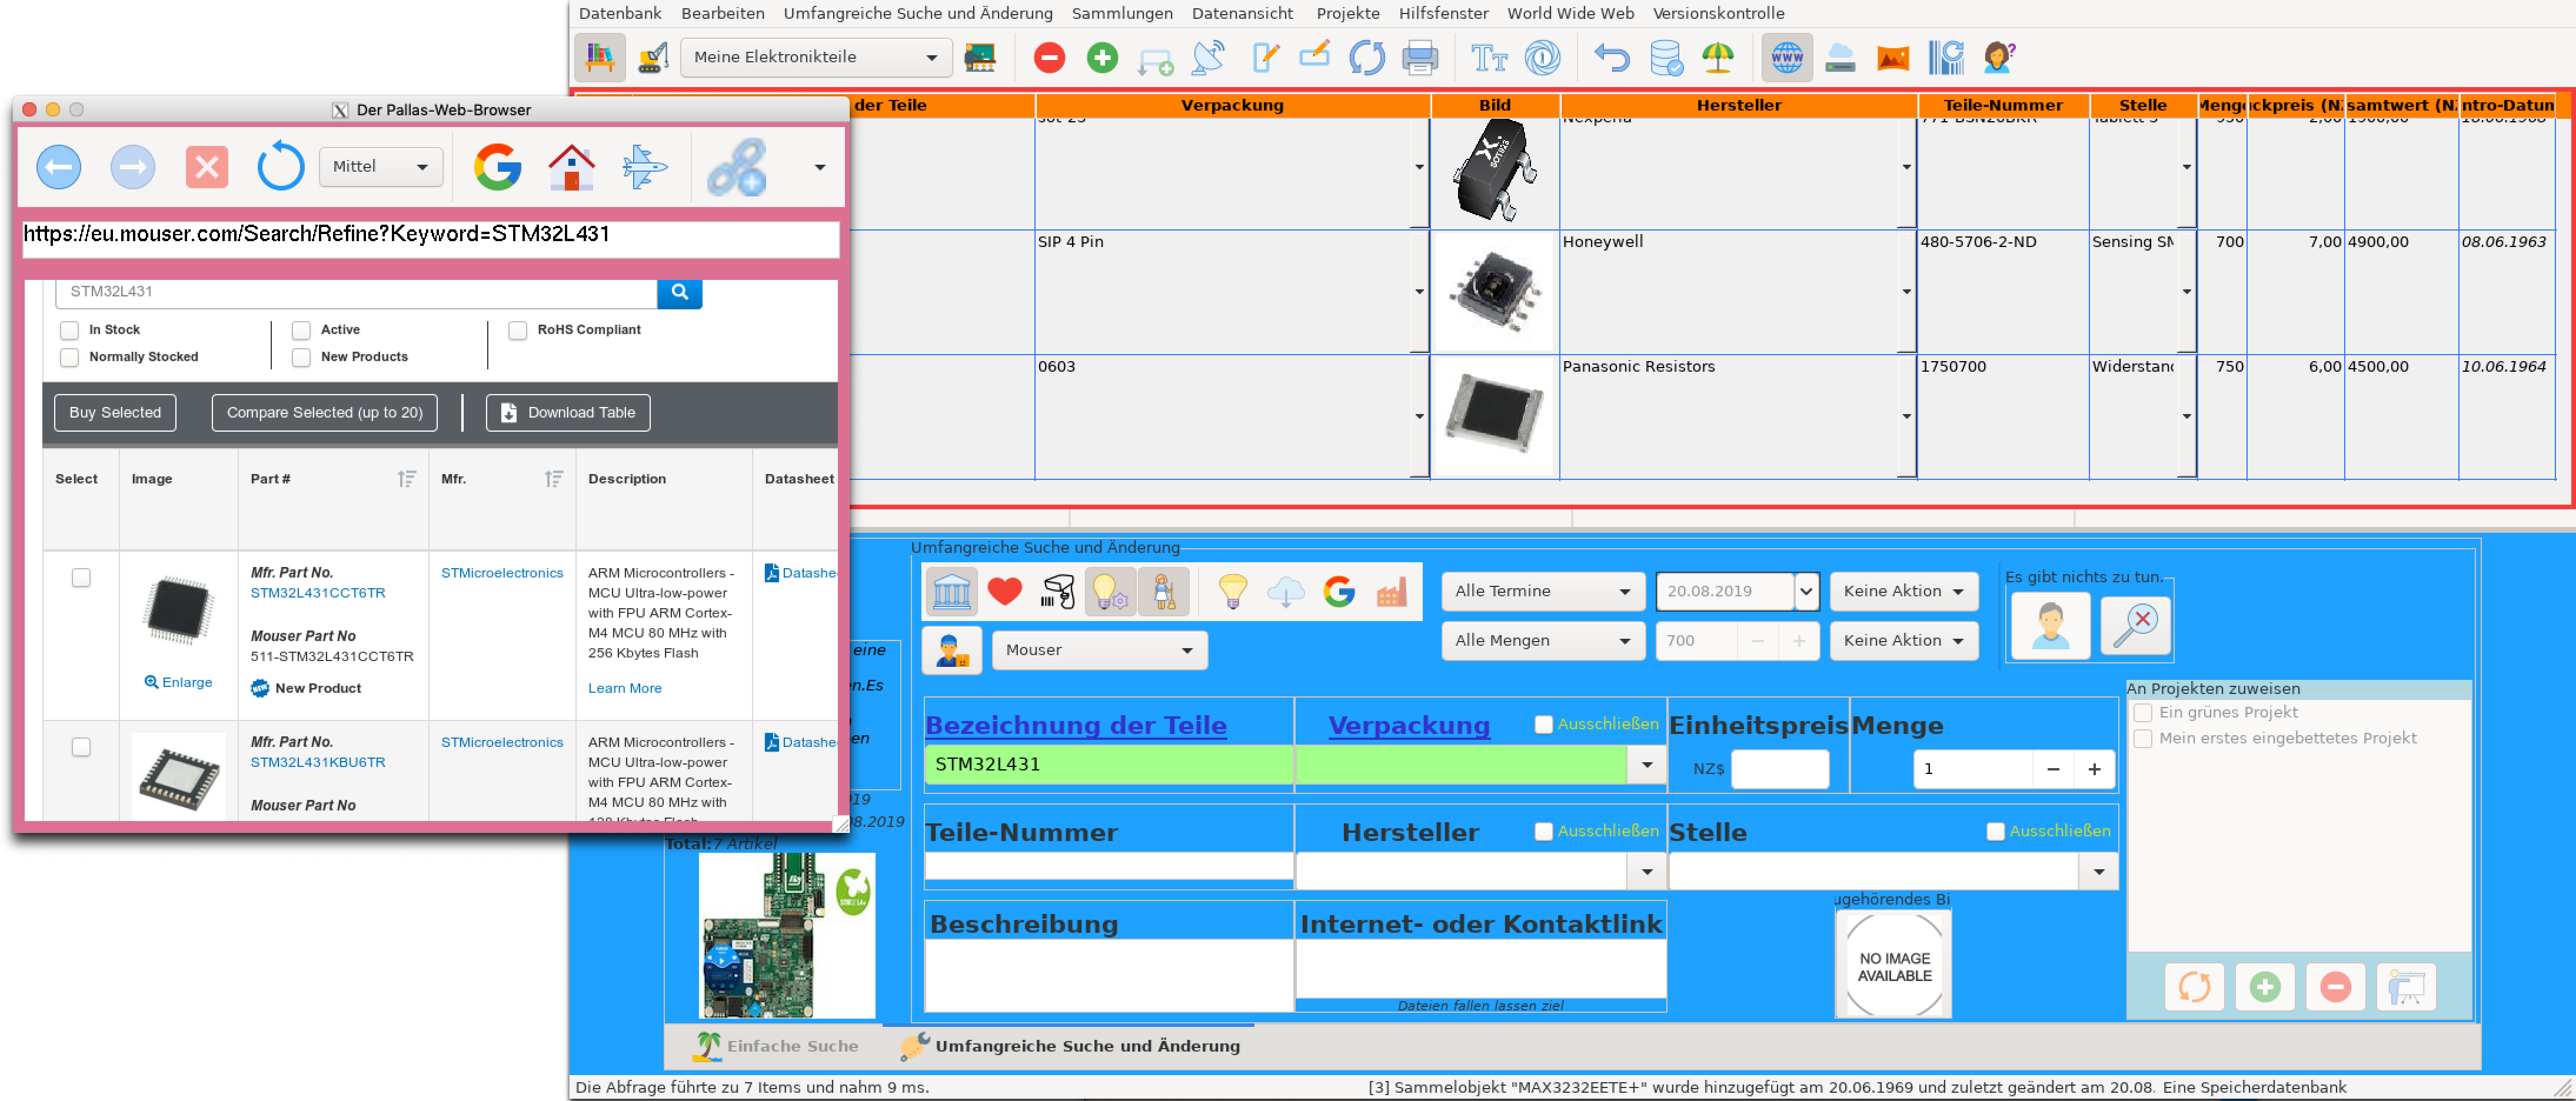This screenshot has width=2576, height=1101.
Task: Click Compare Selected (up to 20) button
Action: (x=324, y=413)
